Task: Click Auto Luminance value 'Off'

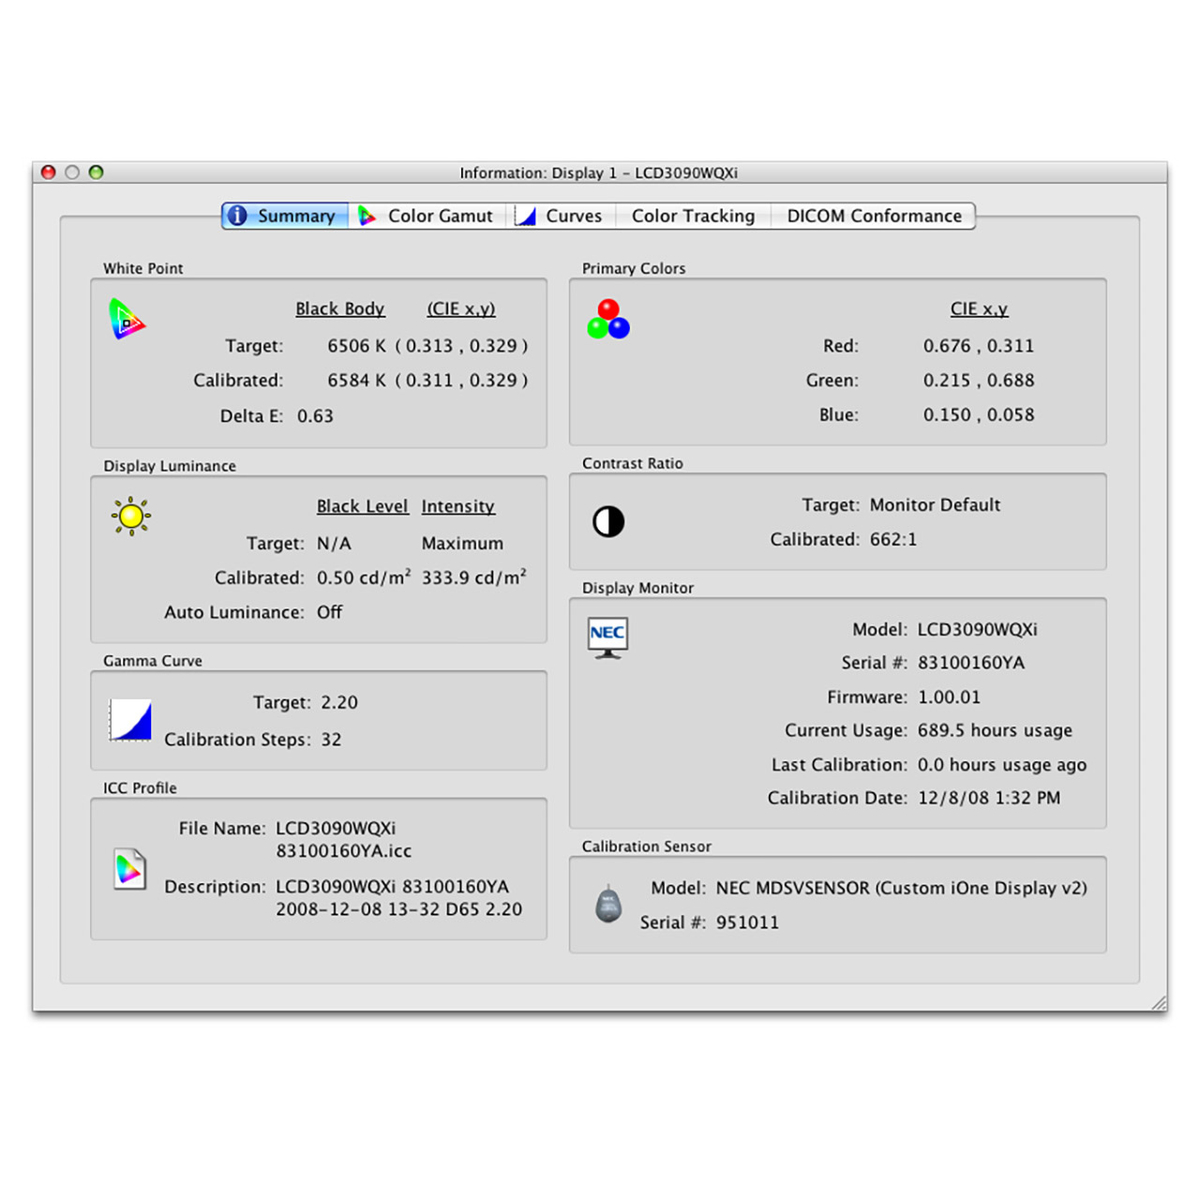Action: point(329,612)
